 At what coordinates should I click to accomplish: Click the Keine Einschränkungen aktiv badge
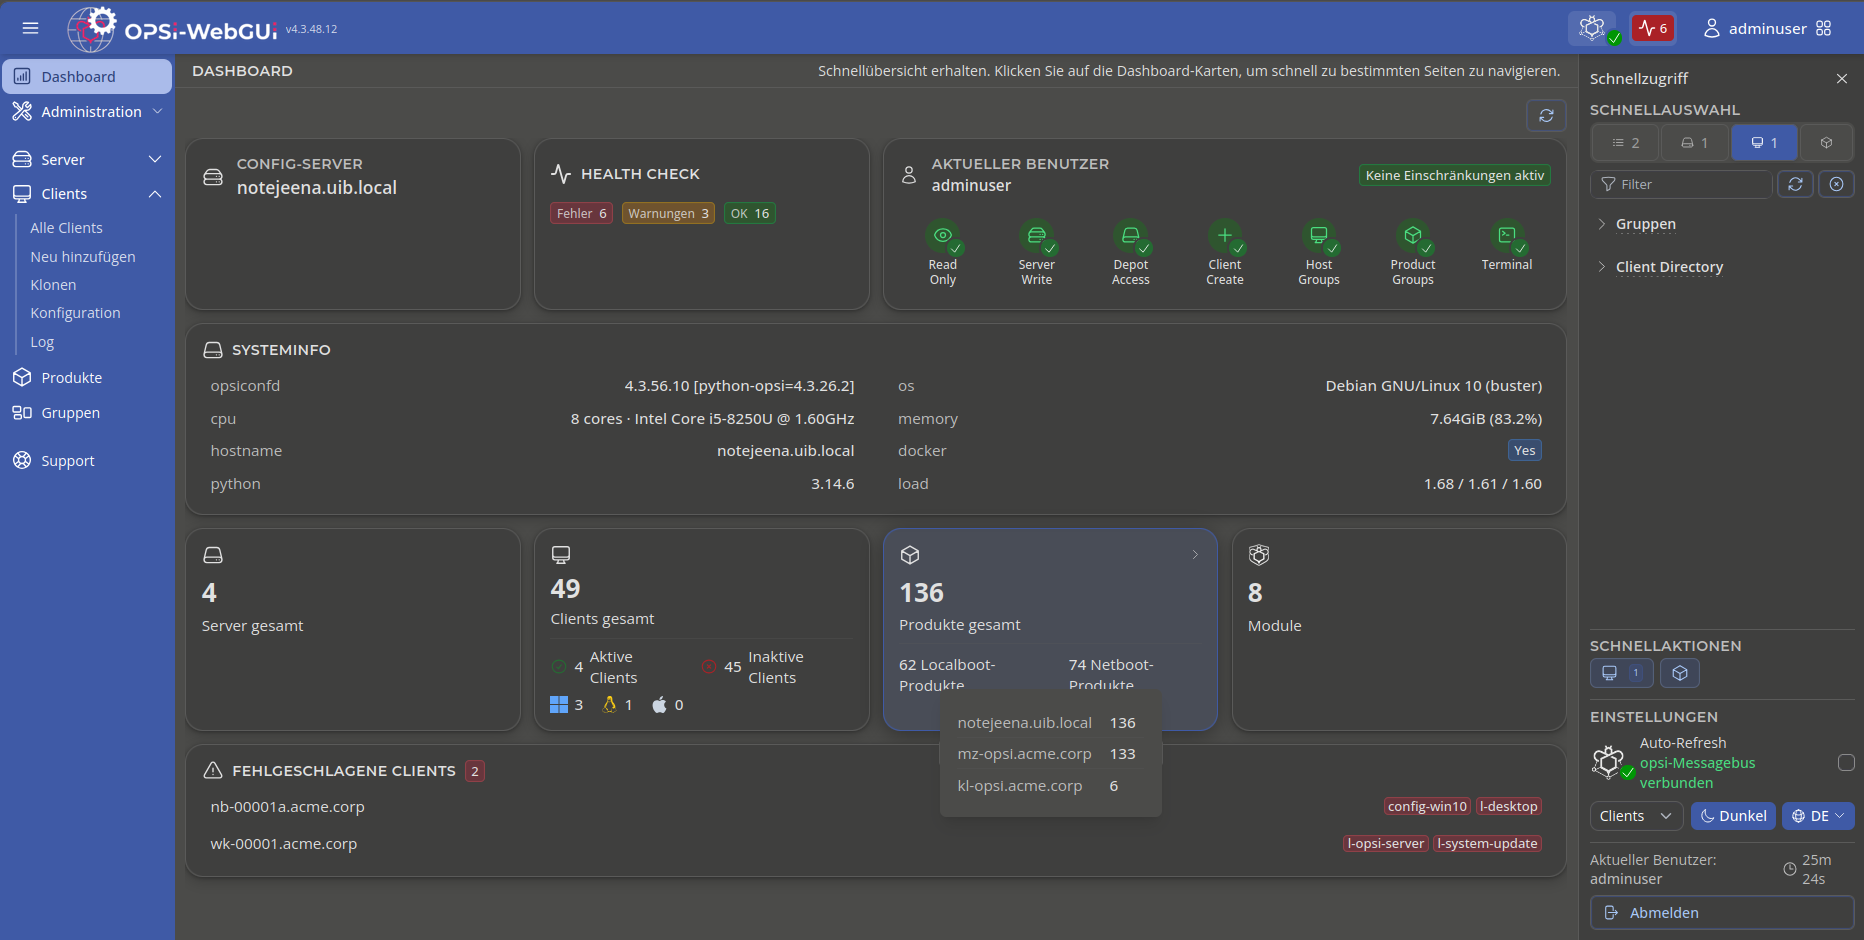1455,175
